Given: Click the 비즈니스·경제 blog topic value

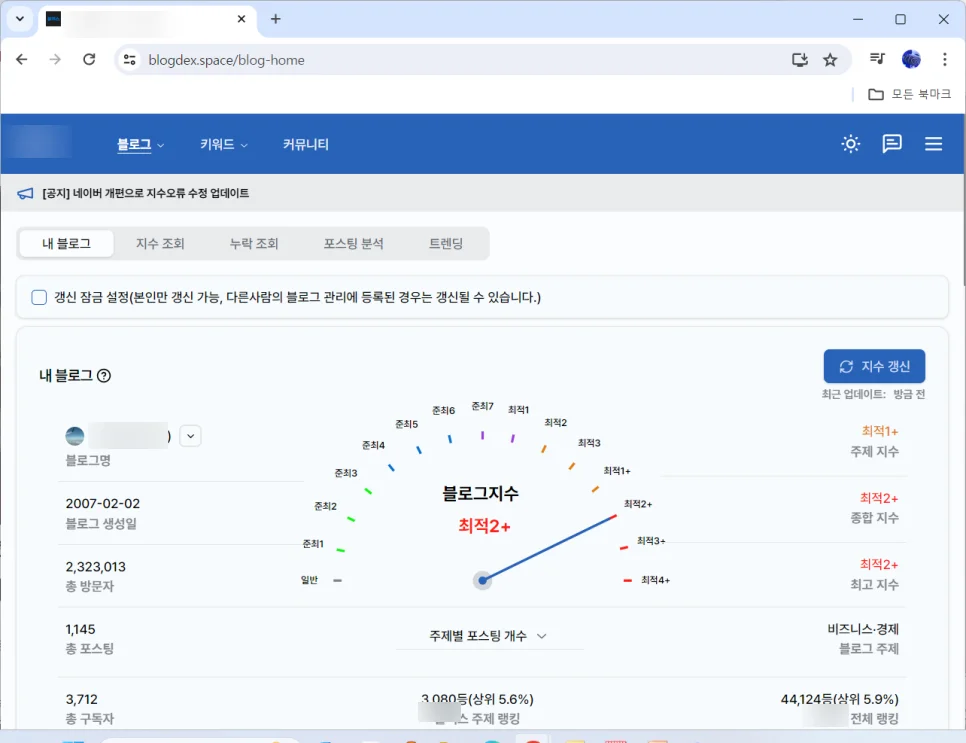Looking at the screenshot, I should 863,629.
